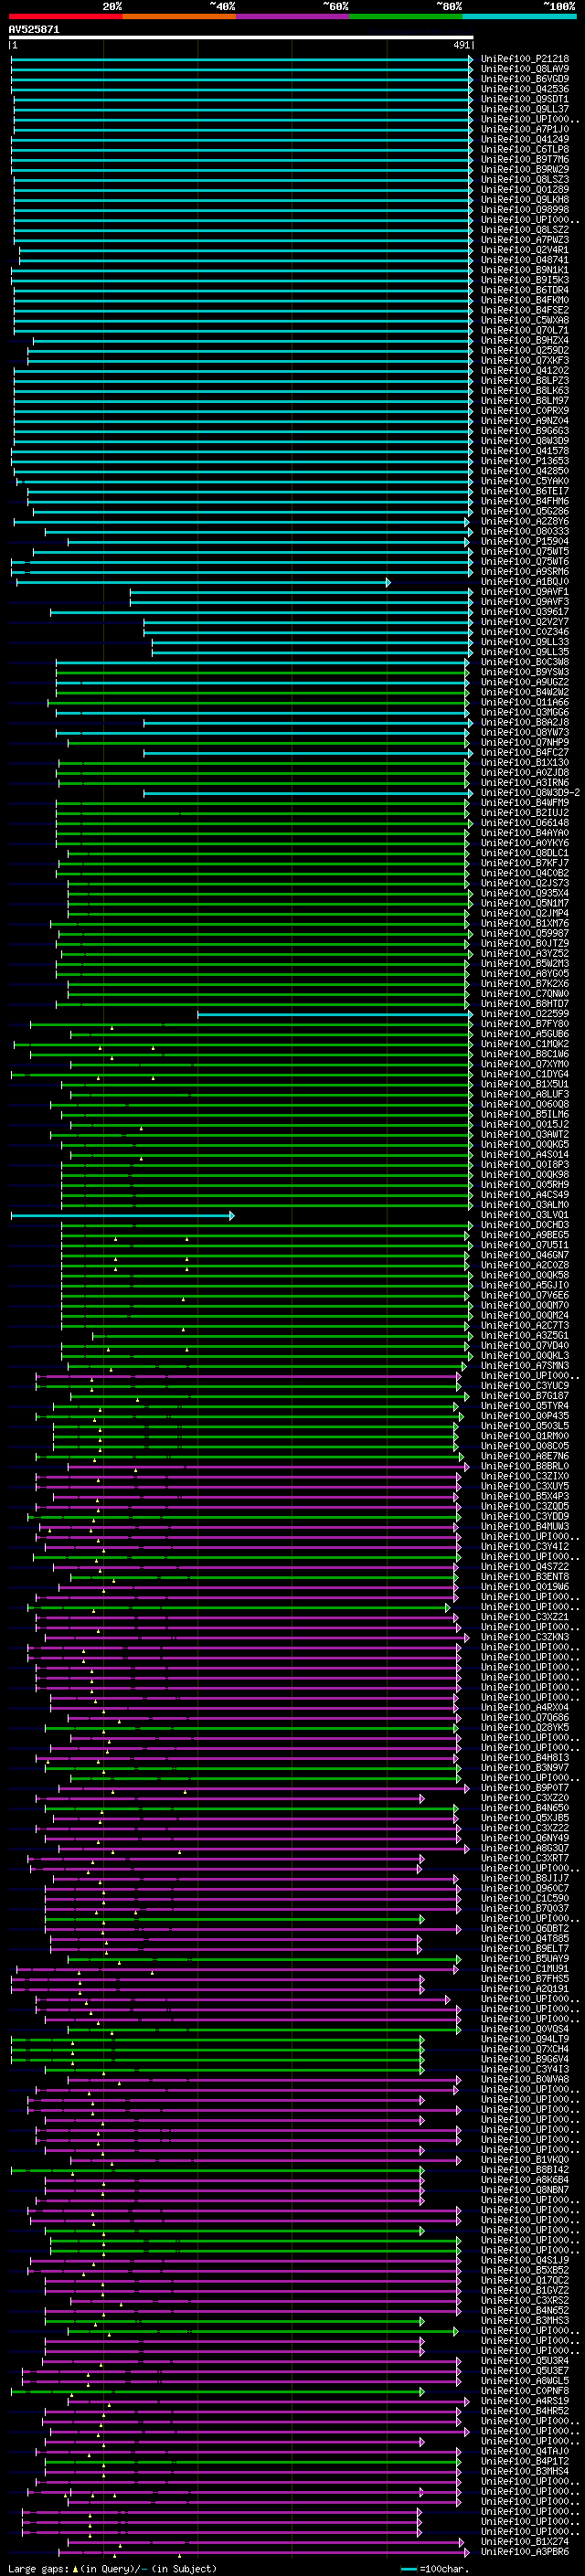Open hit UniRef100_Q935X4
585x2576 pixels.
(x=525, y=894)
